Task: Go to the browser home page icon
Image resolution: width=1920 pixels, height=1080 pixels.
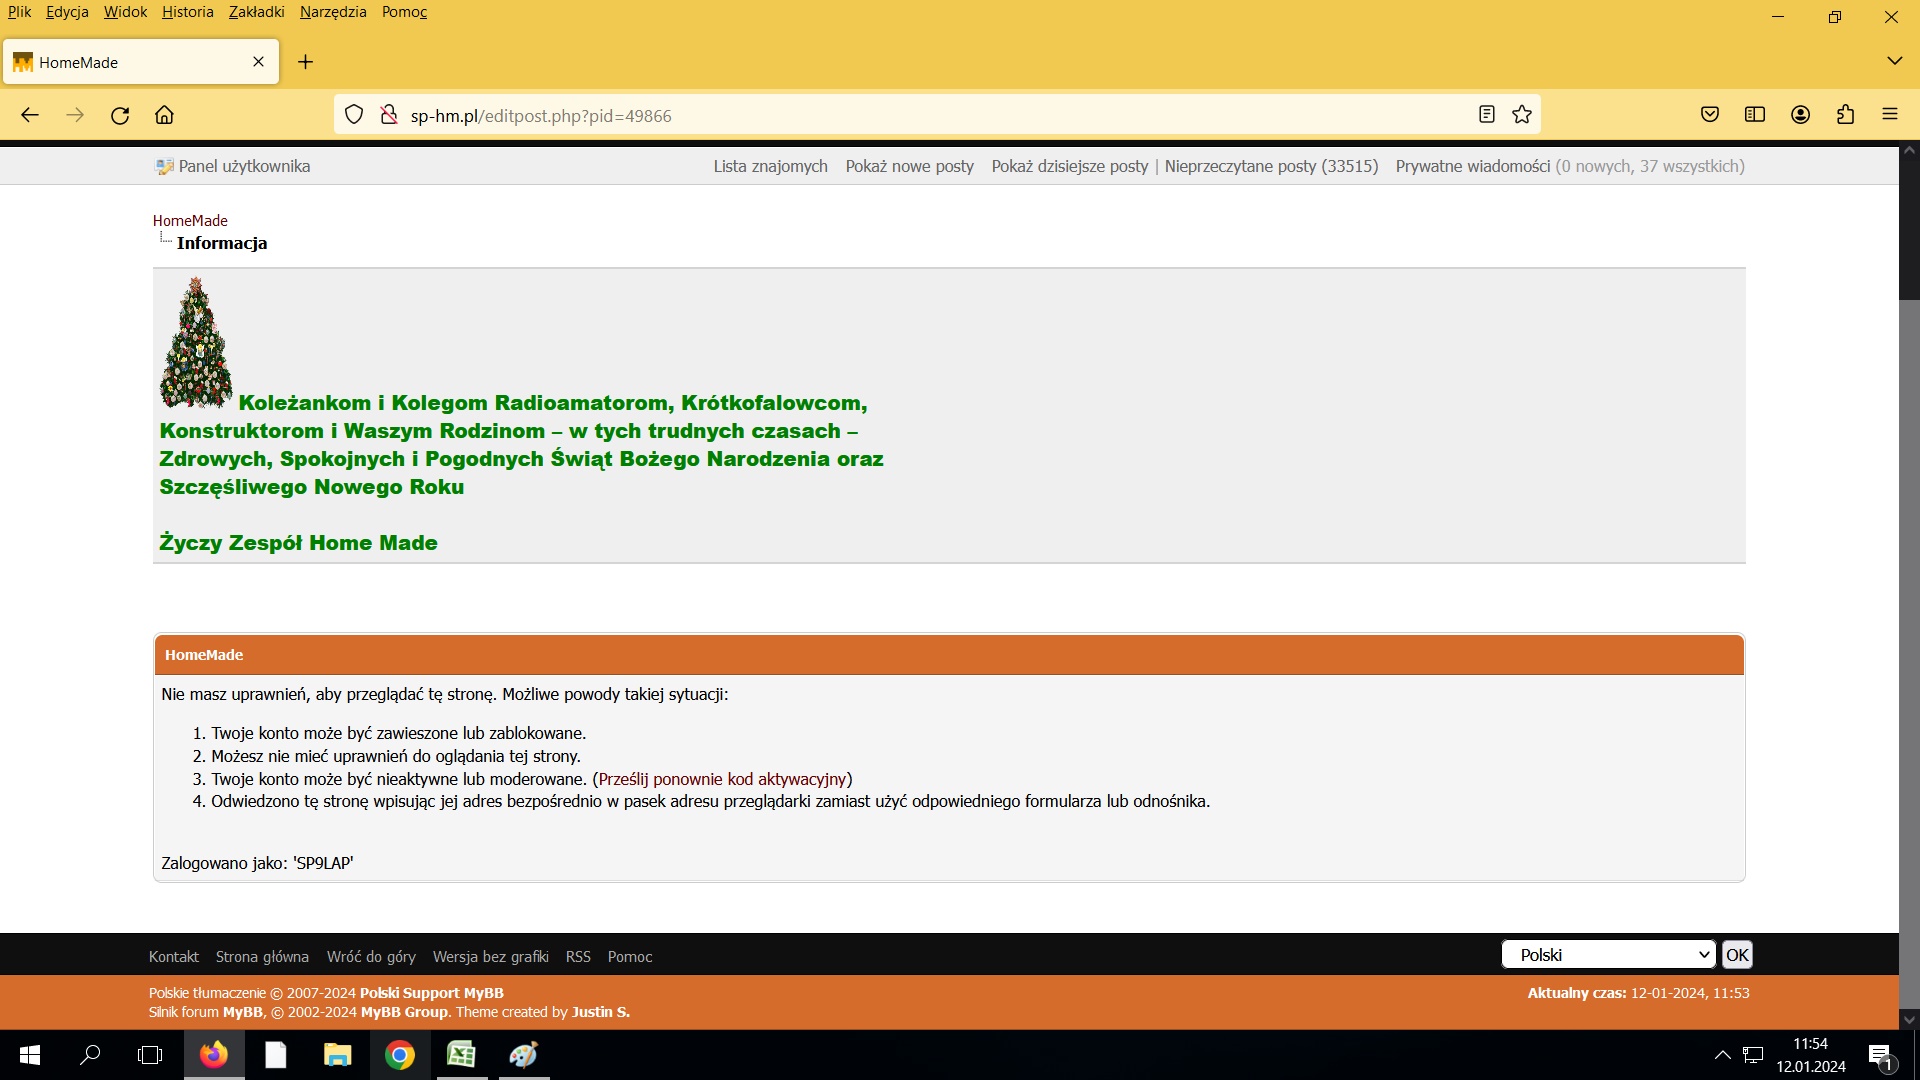Action: tap(165, 115)
